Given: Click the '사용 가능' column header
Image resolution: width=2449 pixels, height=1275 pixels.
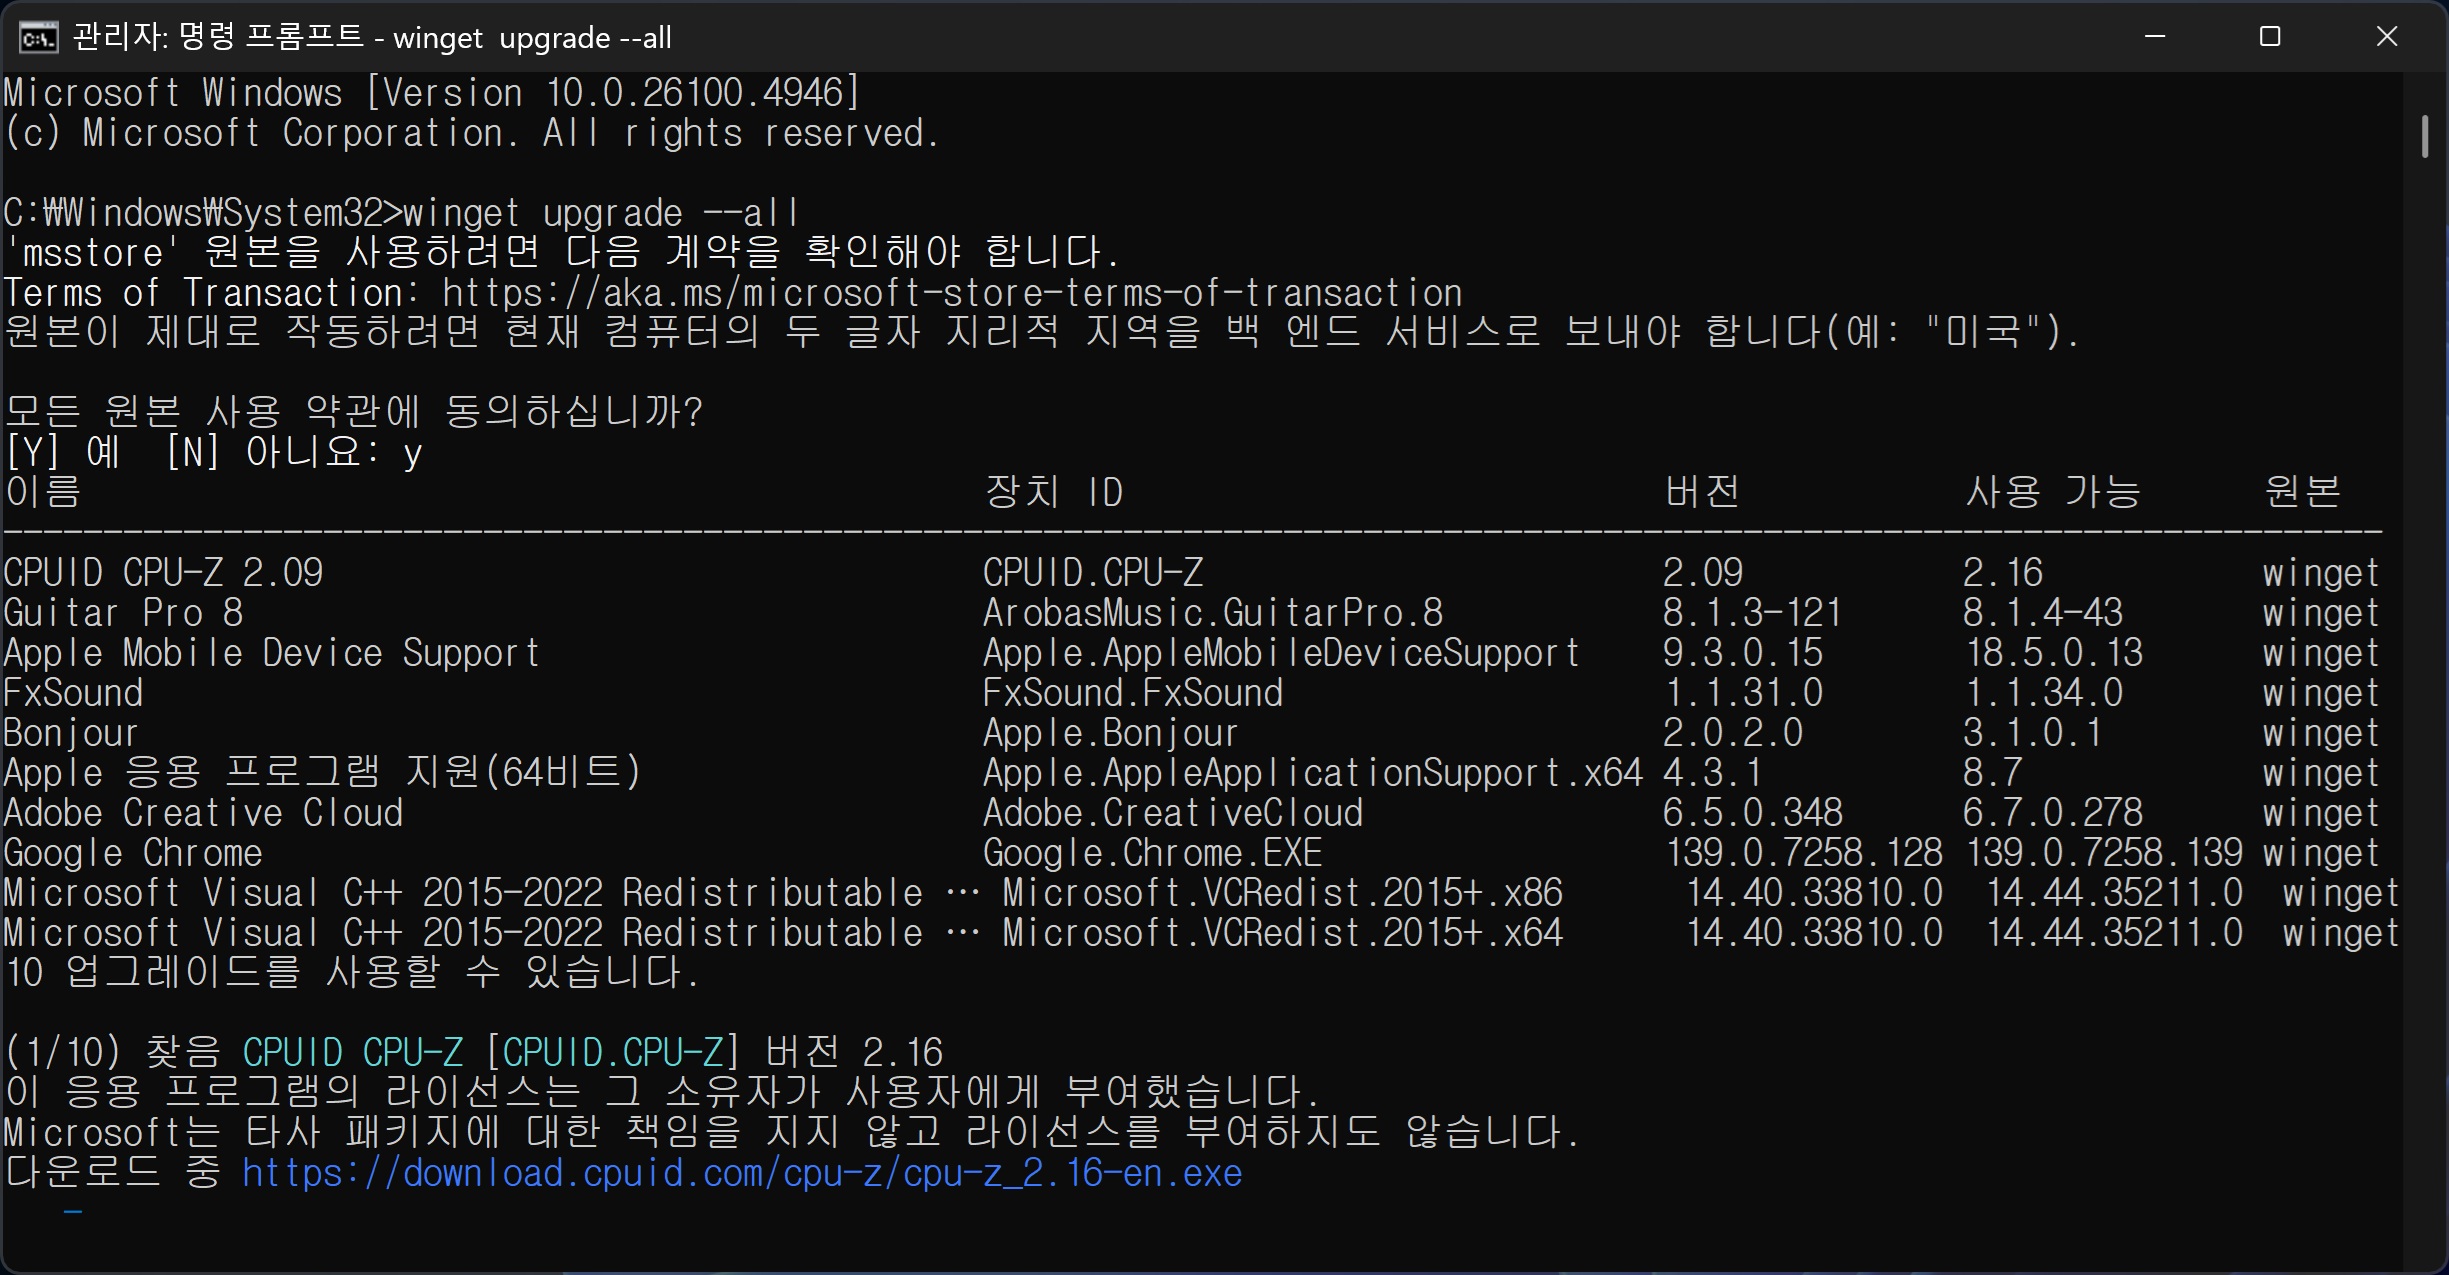Looking at the screenshot, I should (x=2052, y=492).
